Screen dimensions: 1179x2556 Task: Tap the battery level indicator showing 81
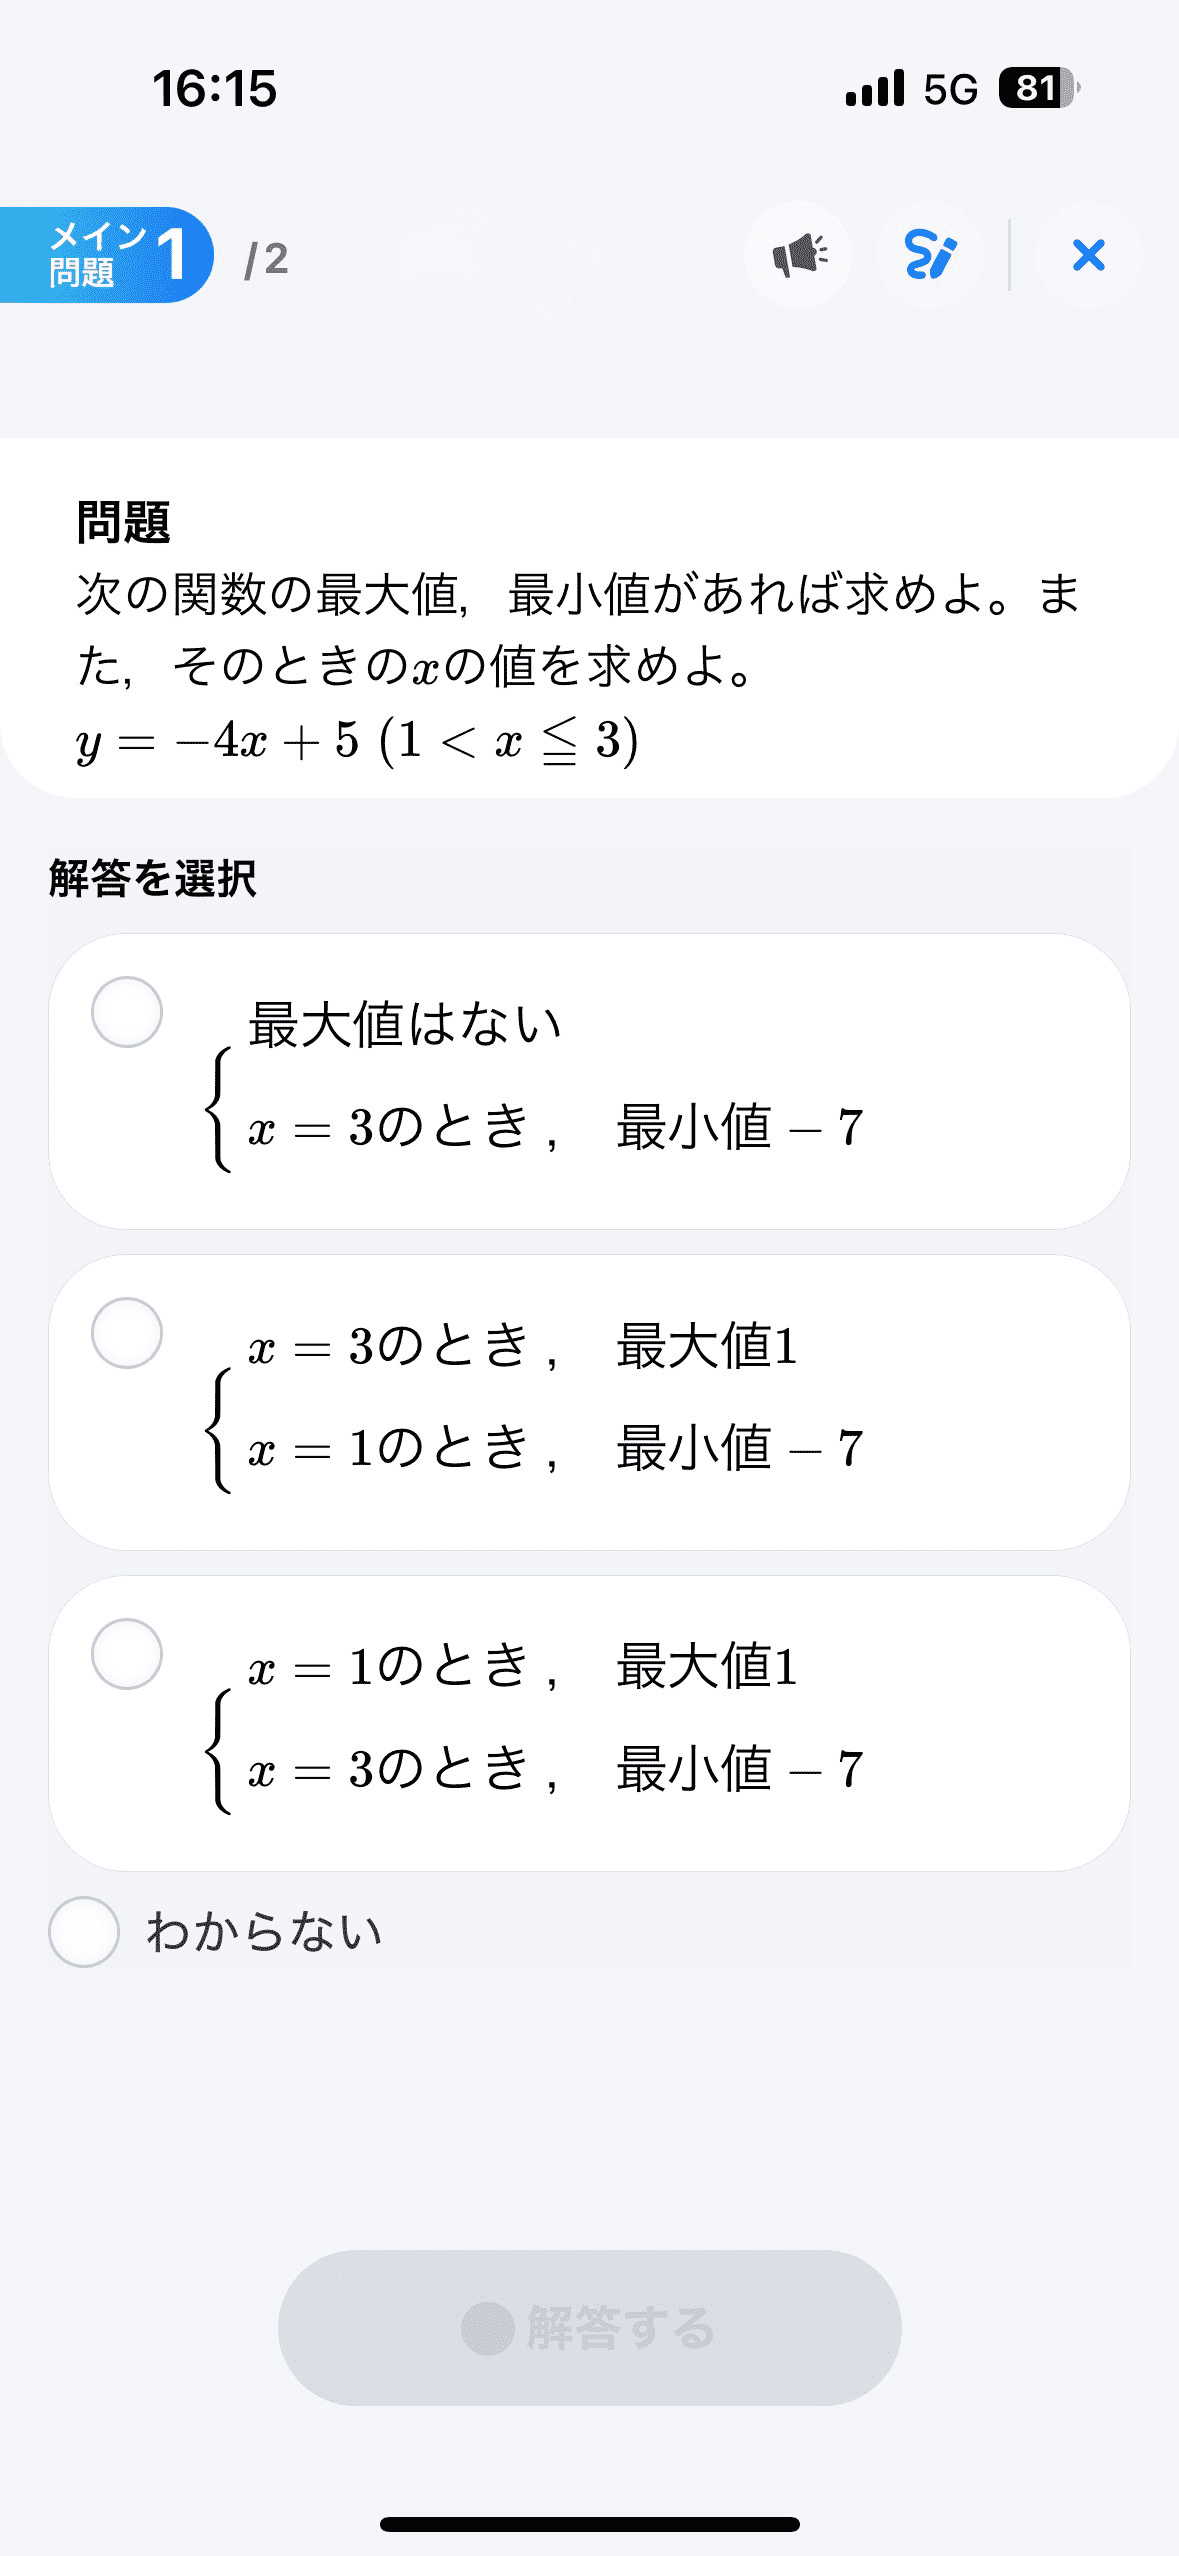click(x=1038, y=88)
